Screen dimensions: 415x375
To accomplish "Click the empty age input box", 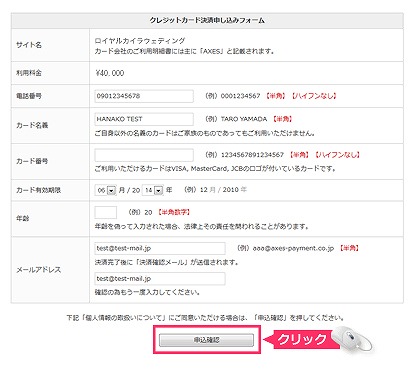I will [106, 212].
